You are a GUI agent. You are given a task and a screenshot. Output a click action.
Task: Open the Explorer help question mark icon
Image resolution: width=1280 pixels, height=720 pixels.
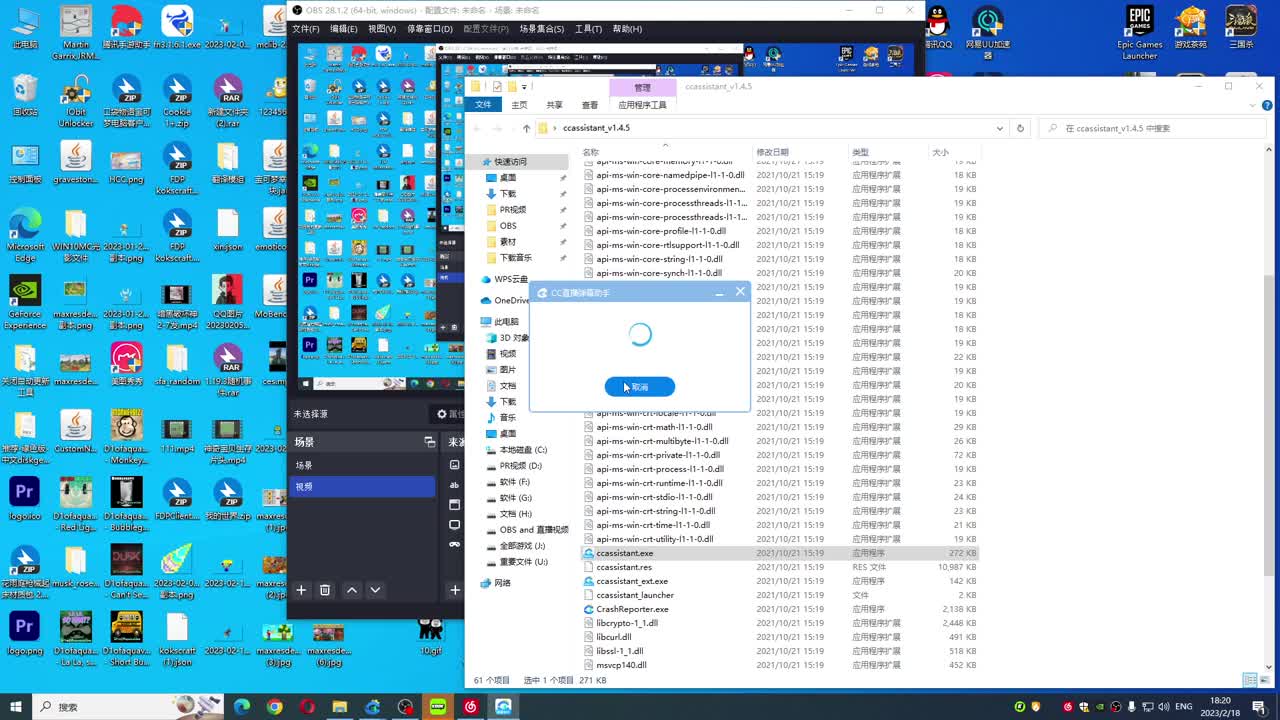tap(1266, 105)
